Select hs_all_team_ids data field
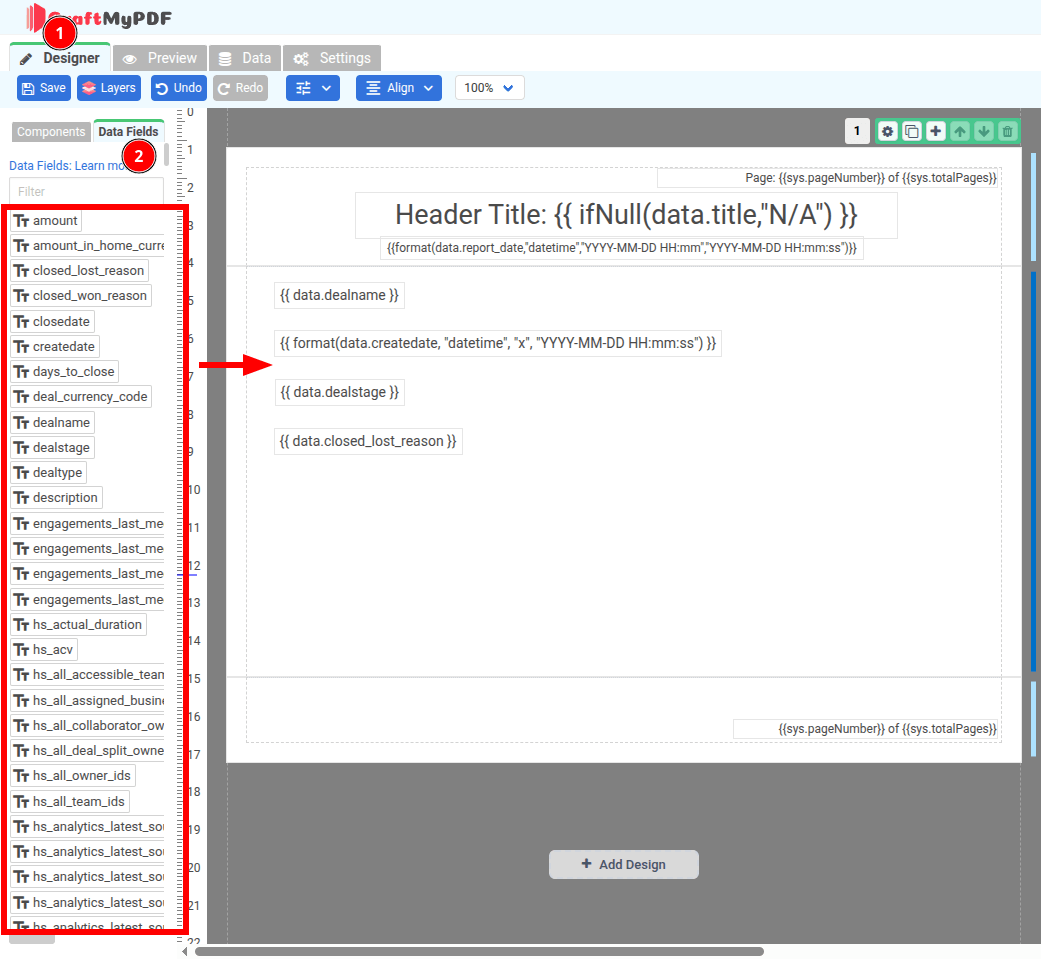 70,801
